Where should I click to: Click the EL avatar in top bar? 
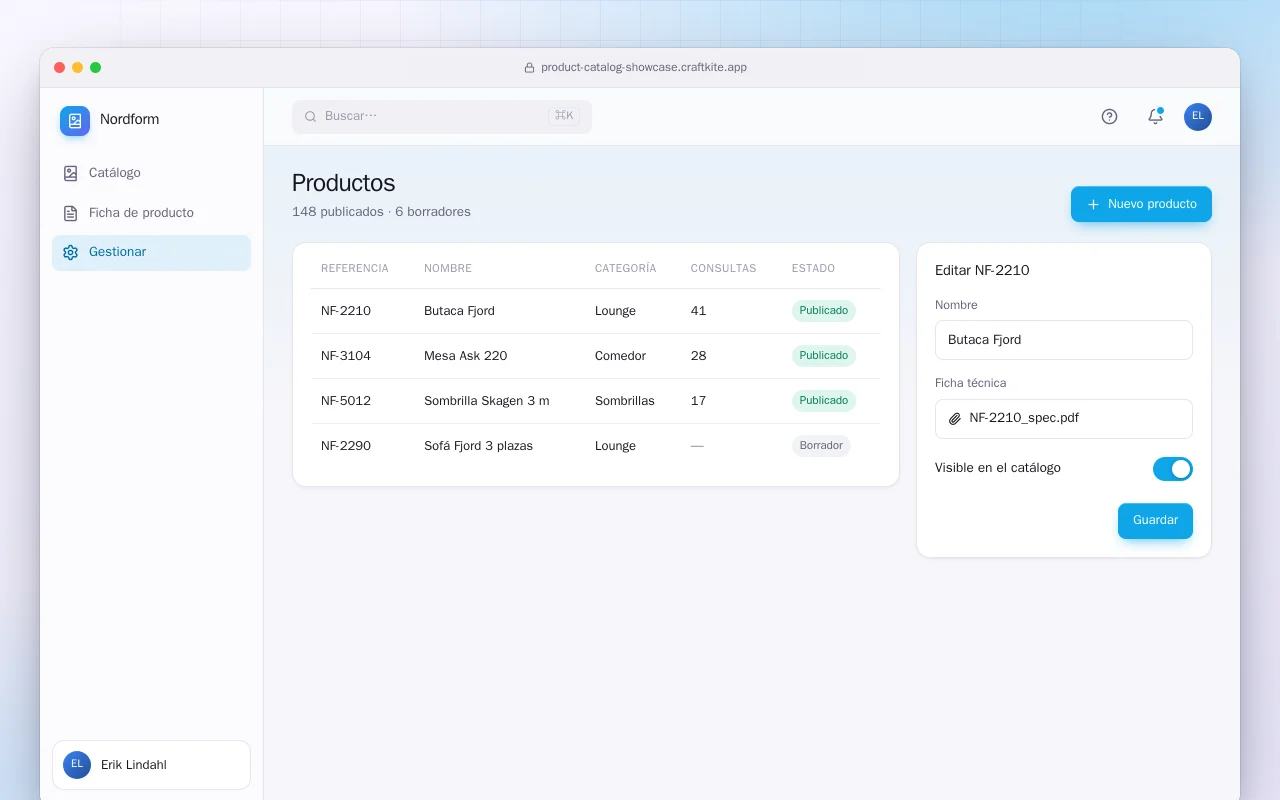tap(1198, 117)
